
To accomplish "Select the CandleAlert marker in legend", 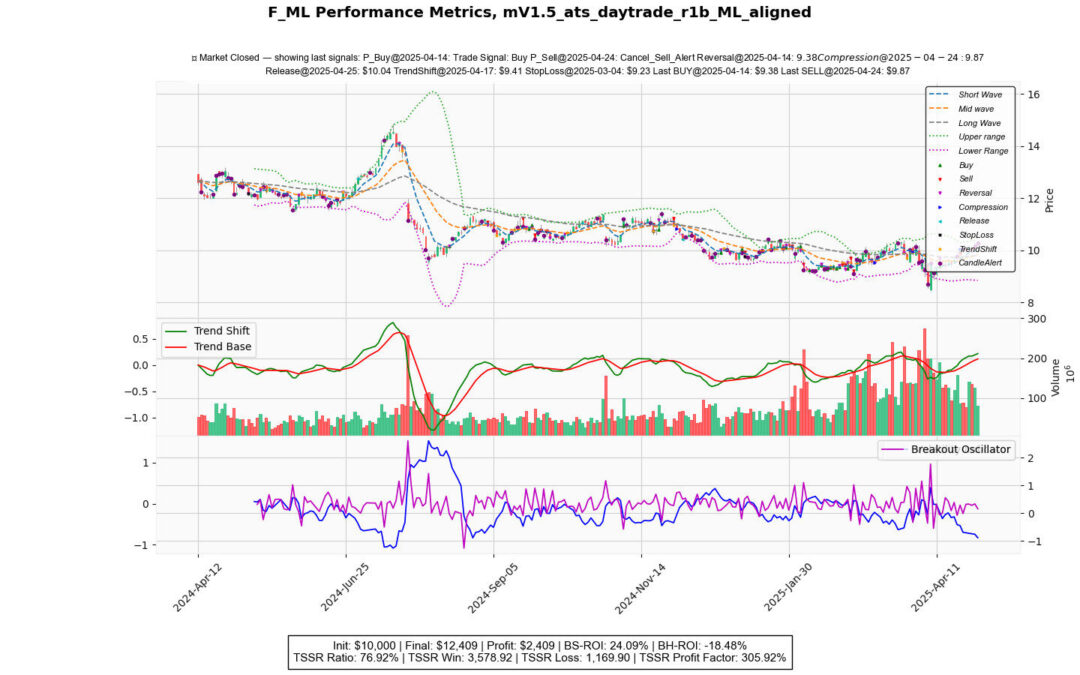I will click(940, 262).
